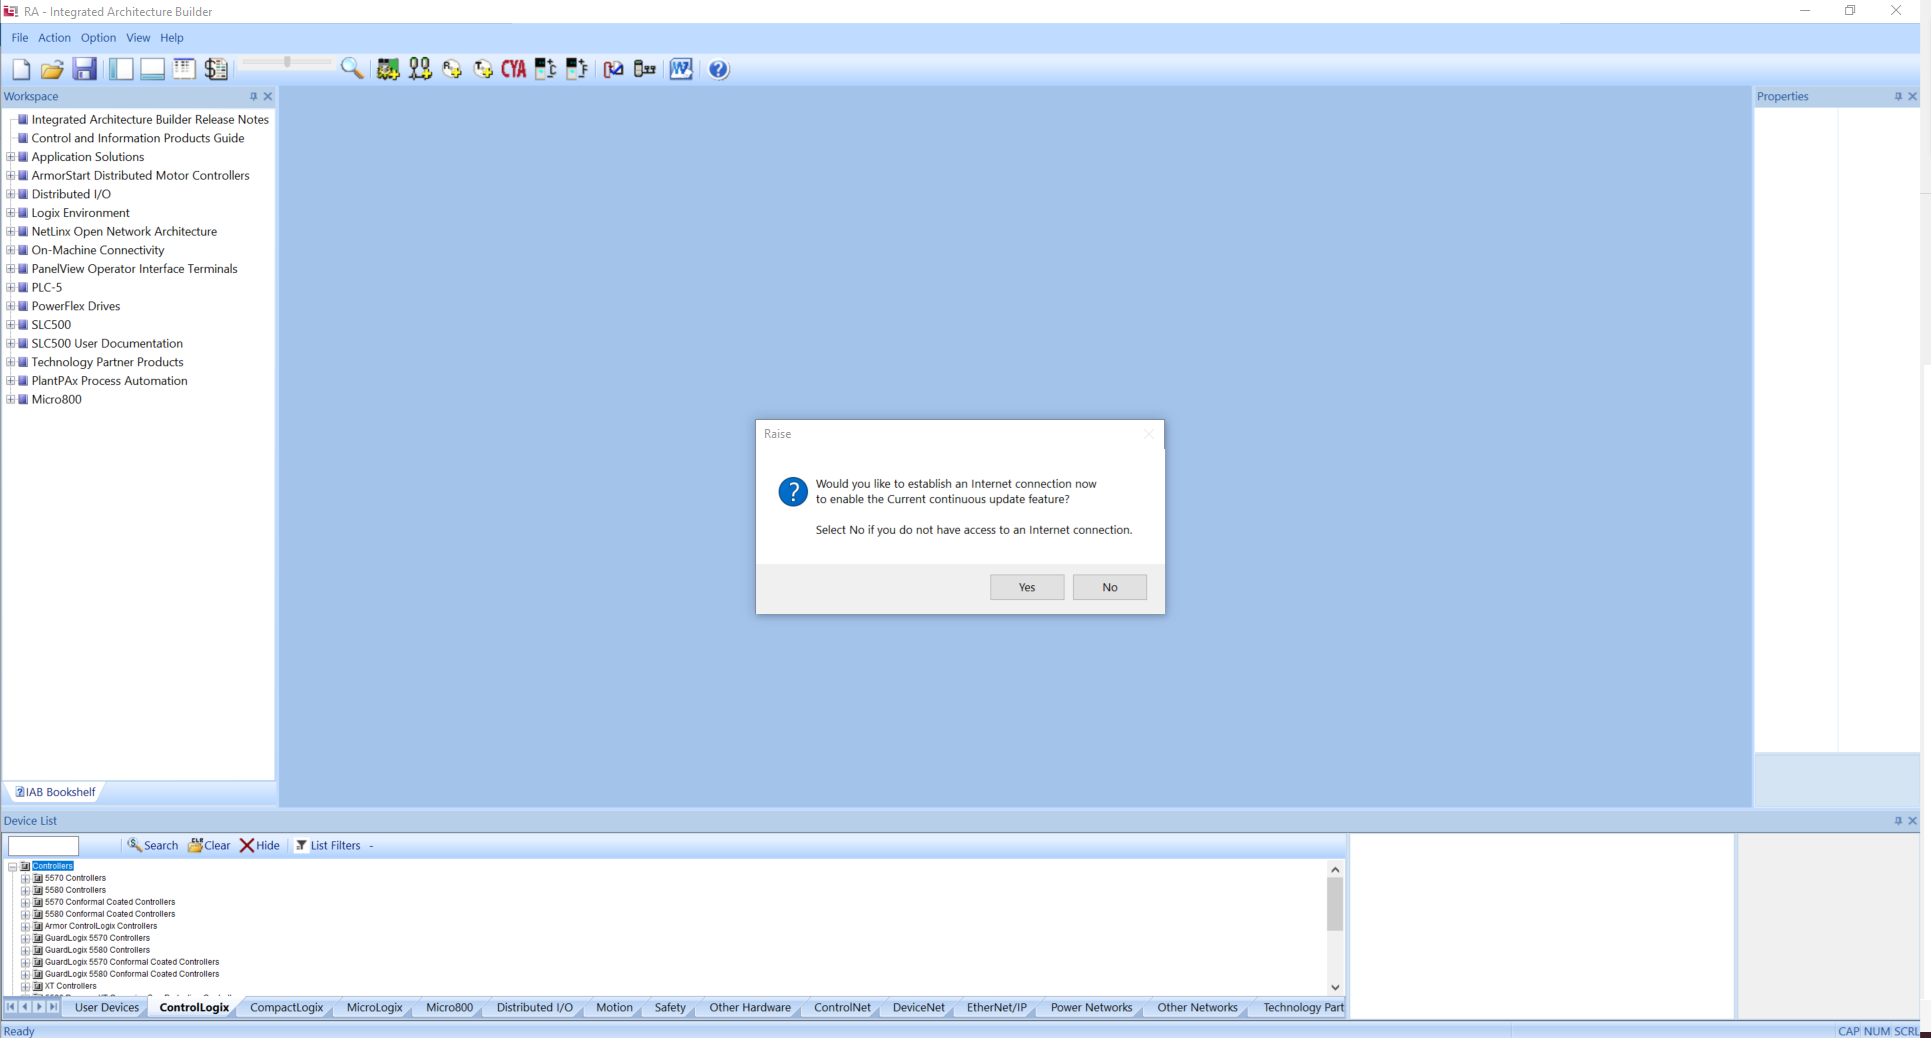This screenshot has width=1931, height=1038.
Task: Jump to the last device tab arrow
Action: point(53,1007)
